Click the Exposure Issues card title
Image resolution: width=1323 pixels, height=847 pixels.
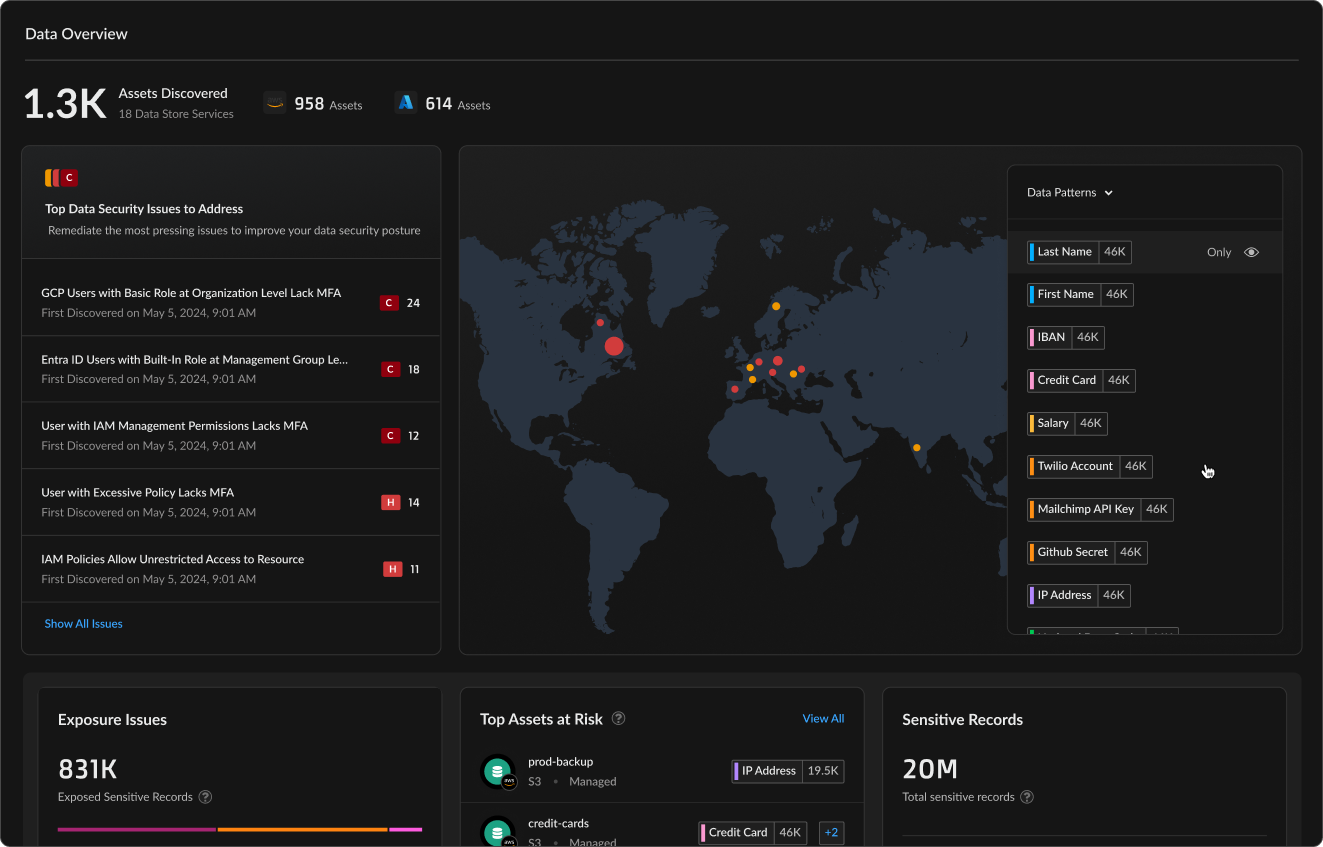(112, 720)
